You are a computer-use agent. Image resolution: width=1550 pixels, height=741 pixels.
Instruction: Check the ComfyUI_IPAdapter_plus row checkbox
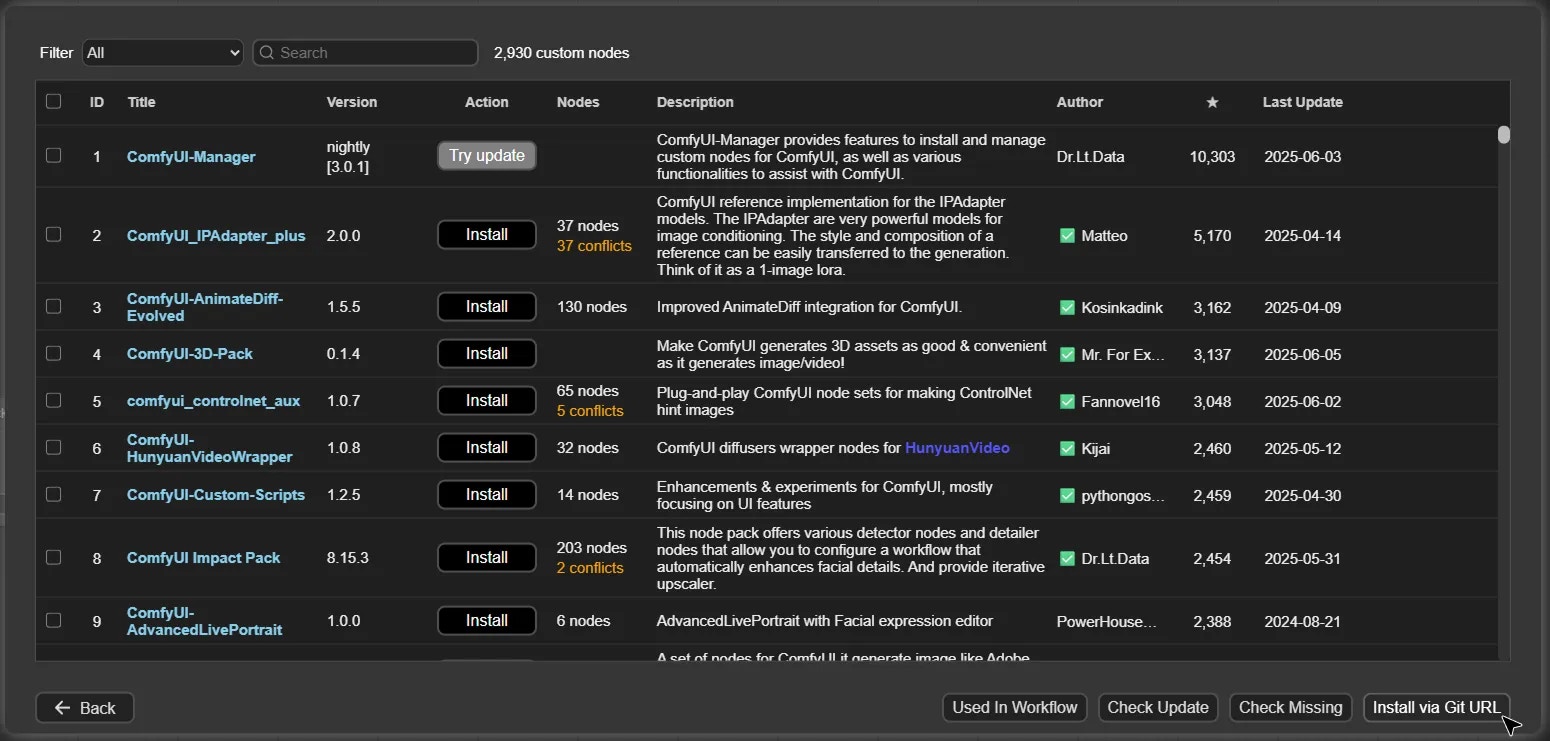pos(54,234)
